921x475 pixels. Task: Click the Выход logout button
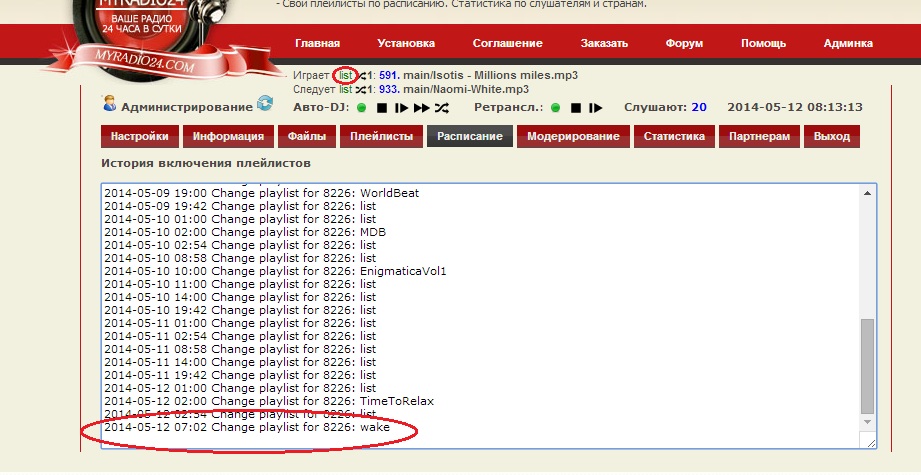[832, 136]
